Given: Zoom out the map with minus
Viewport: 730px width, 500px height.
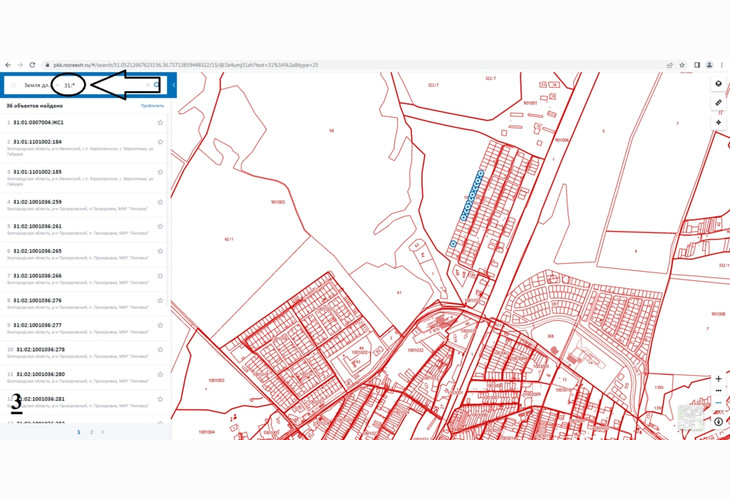Looking at the screenshot, I should point(718,402).
